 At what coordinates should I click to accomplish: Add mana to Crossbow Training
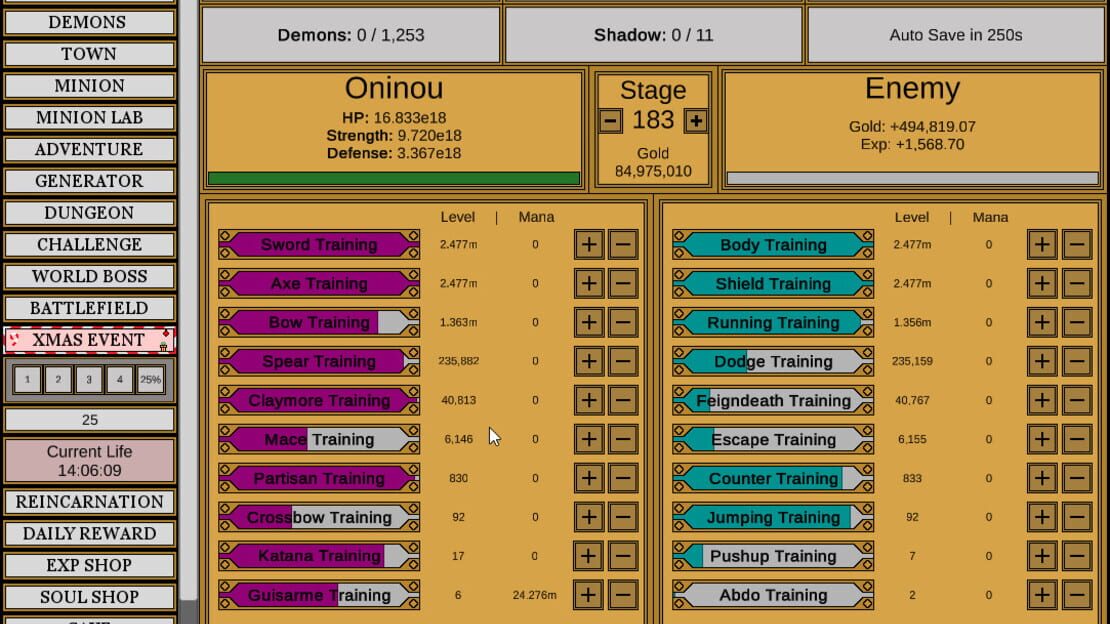(588, 517)
